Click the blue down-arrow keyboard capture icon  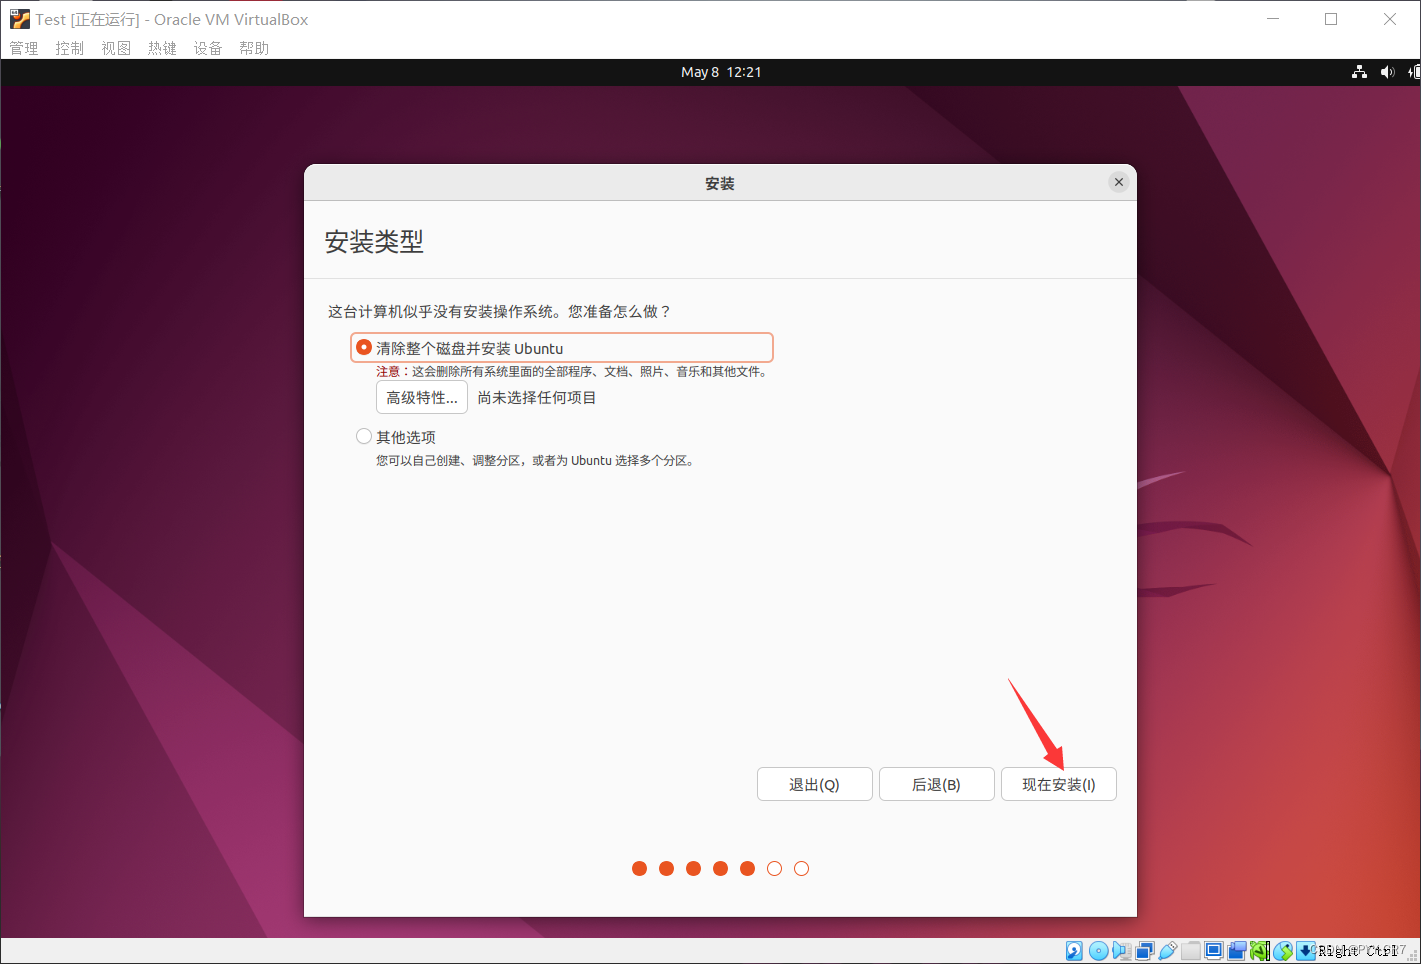pyautogui.click(x=1305, y=950)
